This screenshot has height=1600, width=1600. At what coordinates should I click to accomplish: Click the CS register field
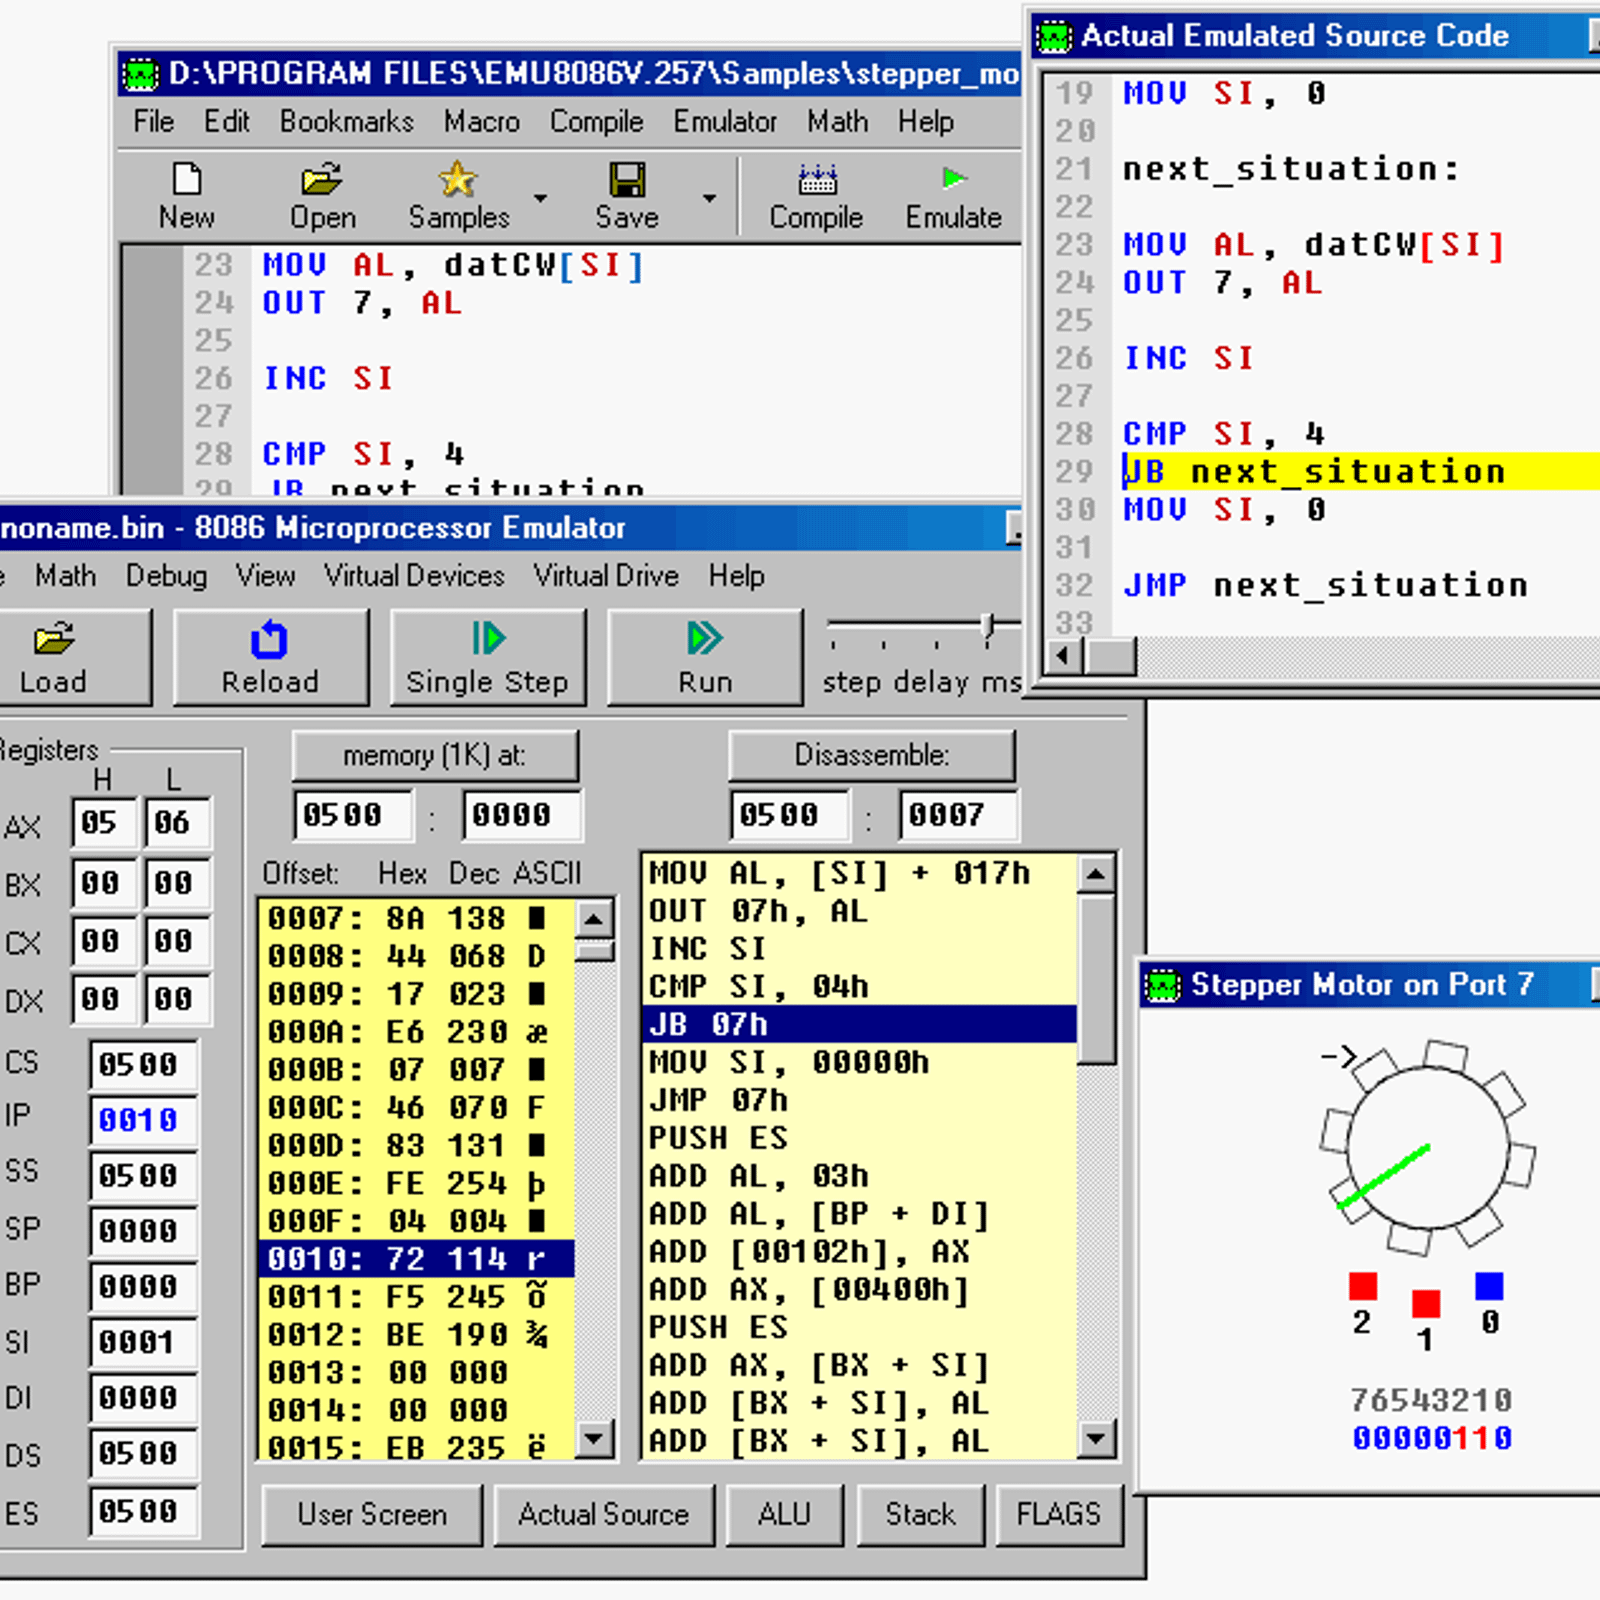click(x=143, y=1065)
